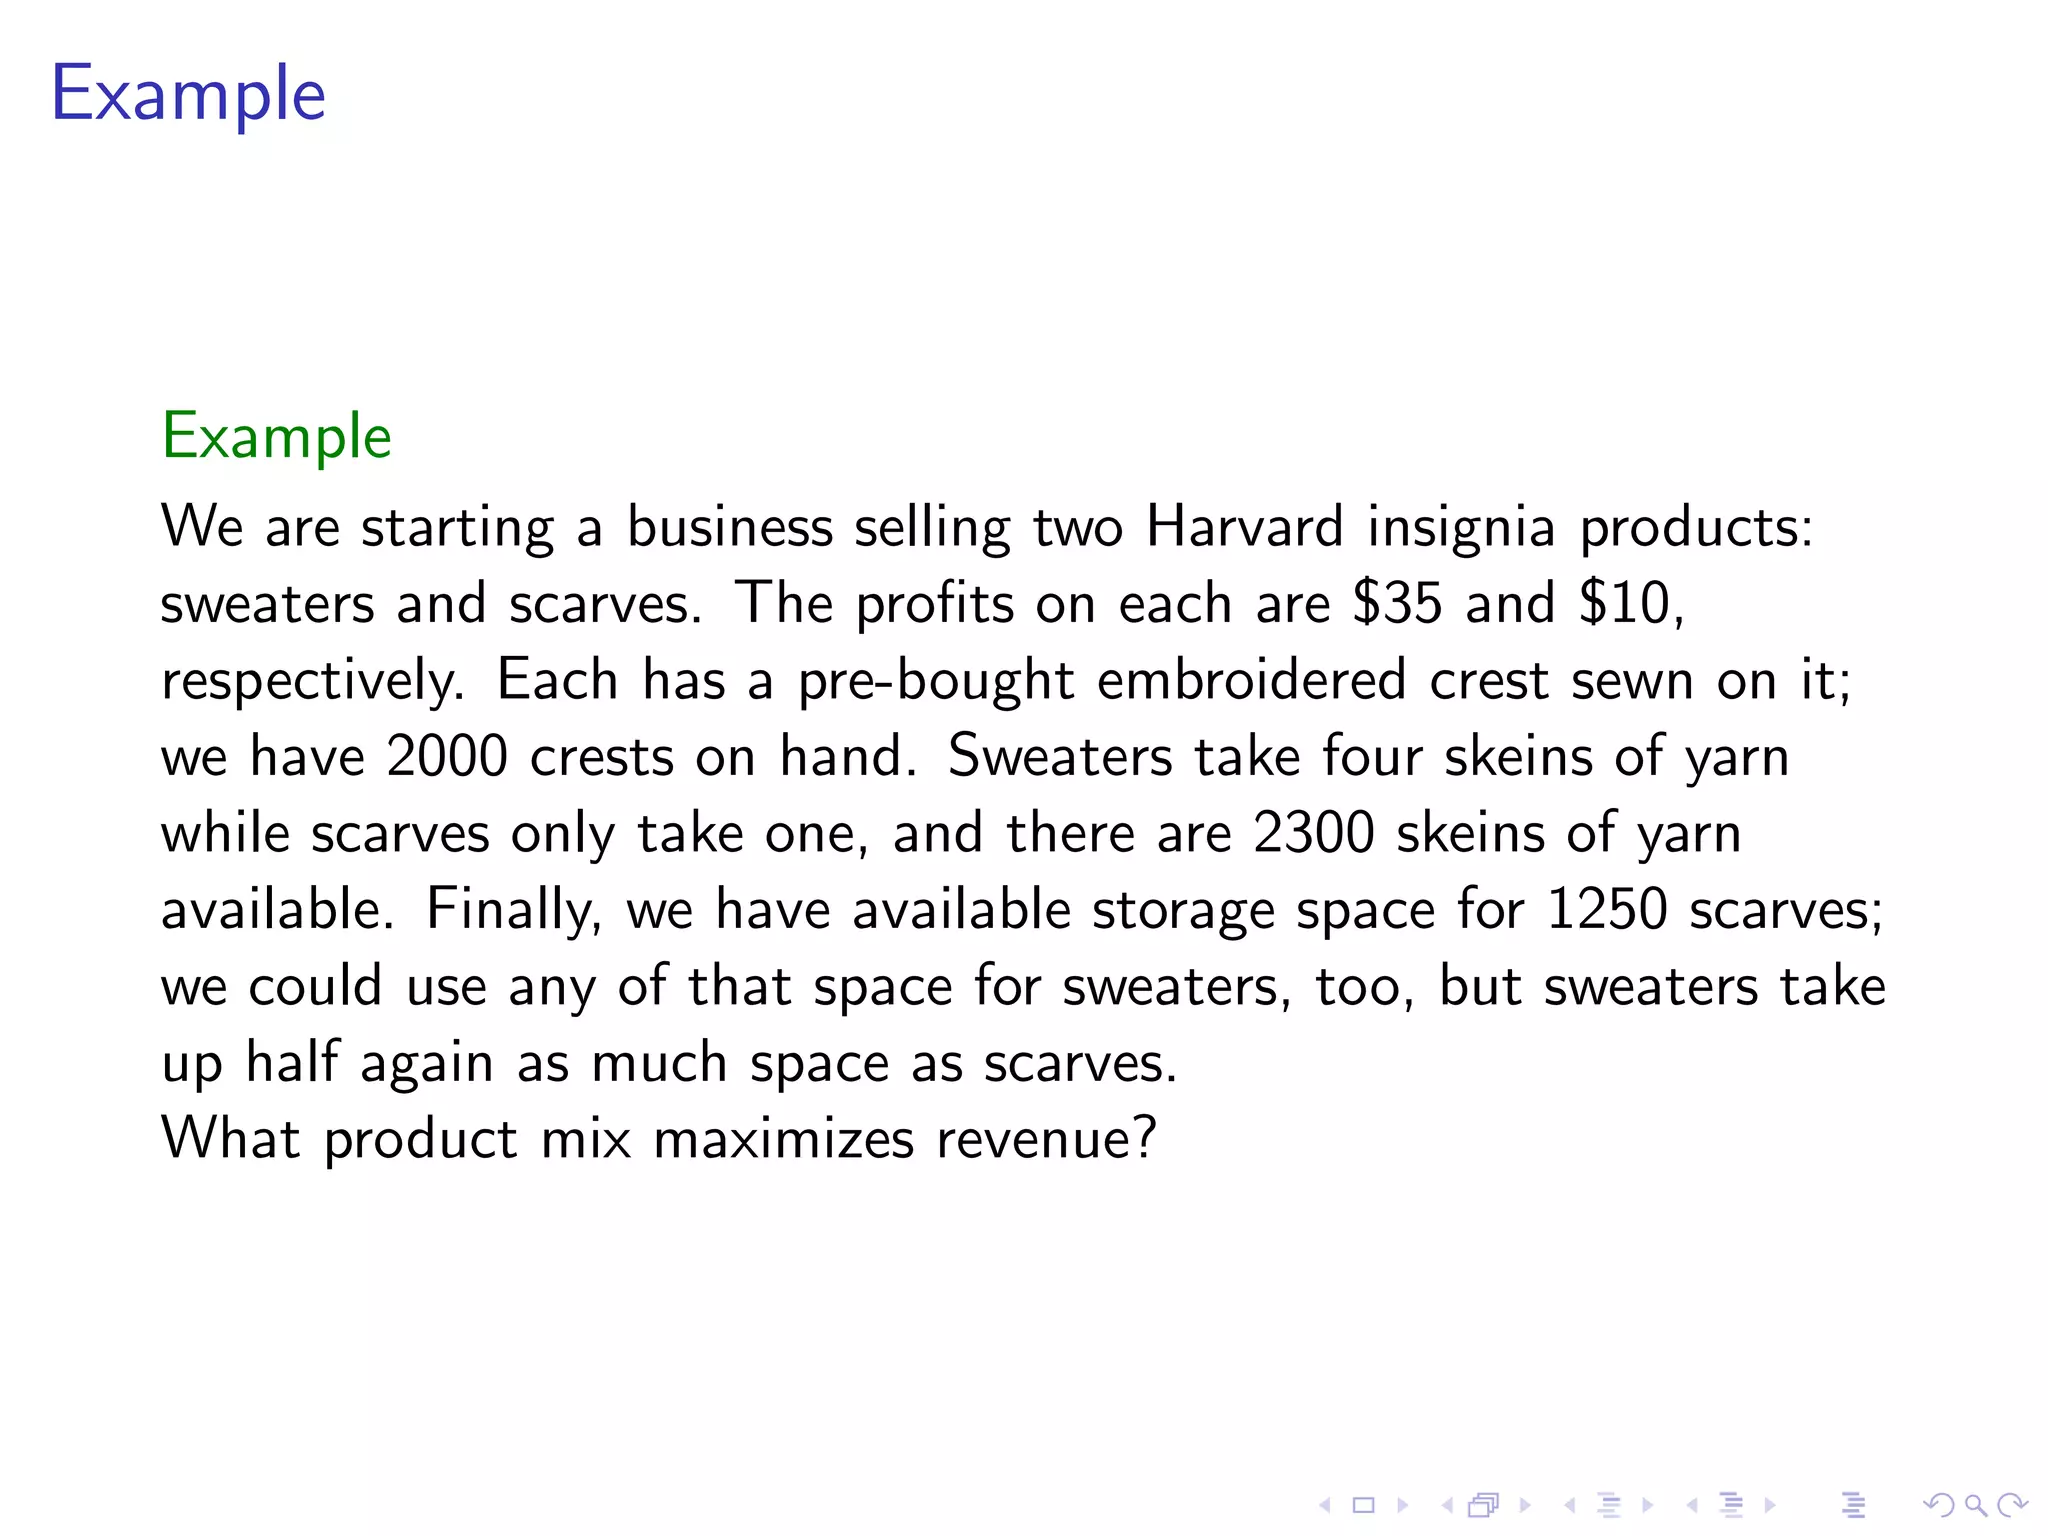
Task: Go to the previous slide arrow
Action: click(x=1325, y=1505)
